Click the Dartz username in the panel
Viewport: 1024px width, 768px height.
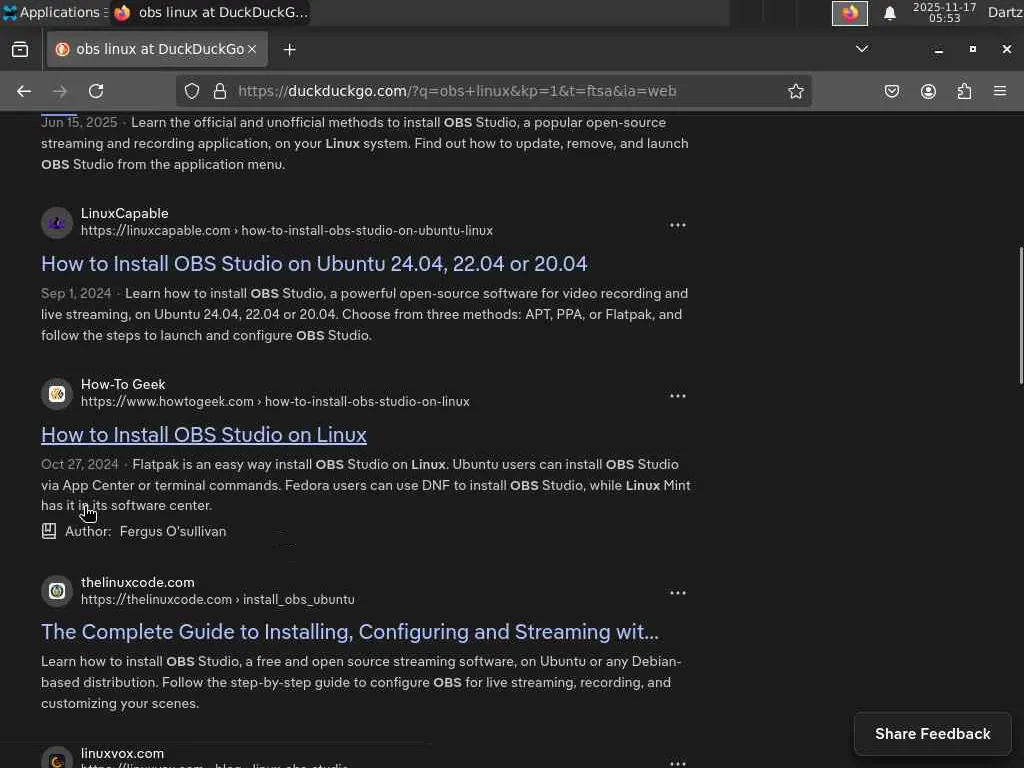click(1005, 12)
